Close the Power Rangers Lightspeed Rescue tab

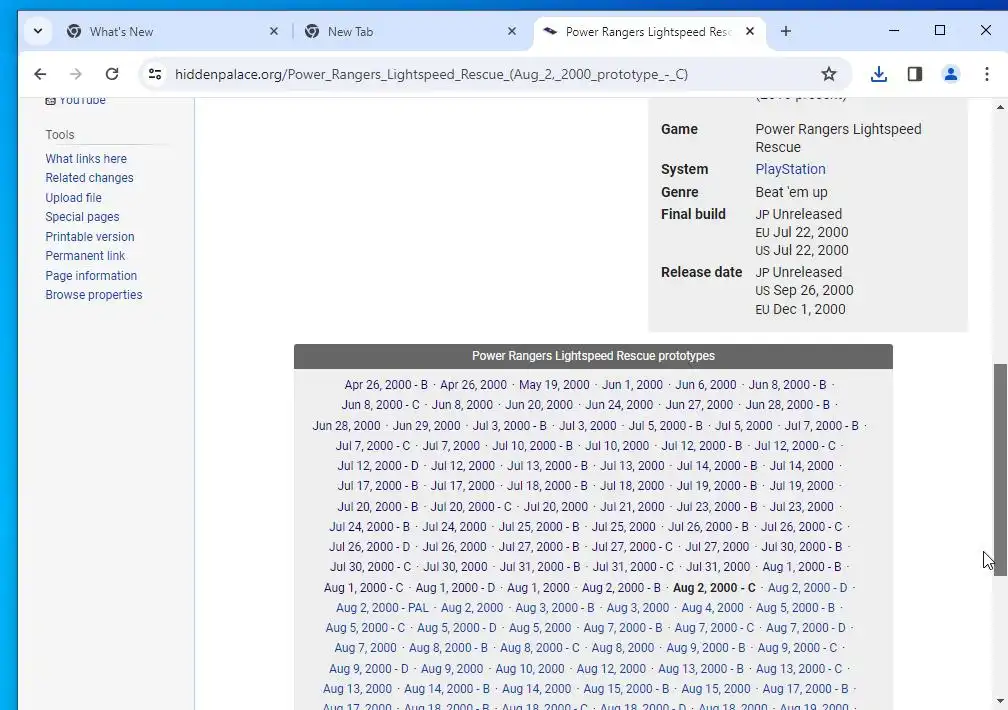[x=750, y=31]
